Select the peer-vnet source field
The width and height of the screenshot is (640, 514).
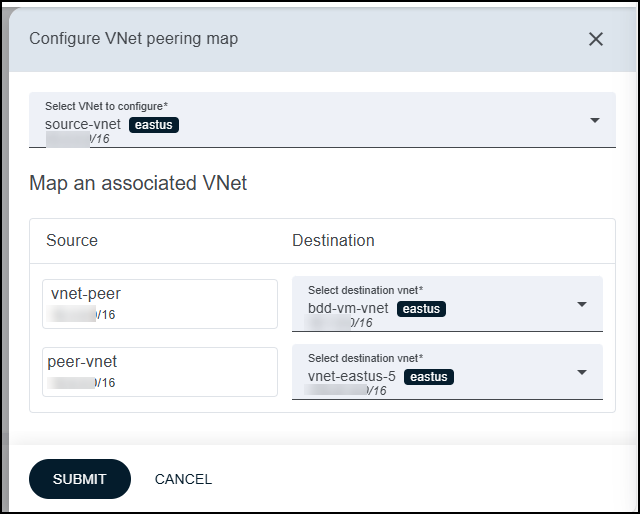pos(159,371)
